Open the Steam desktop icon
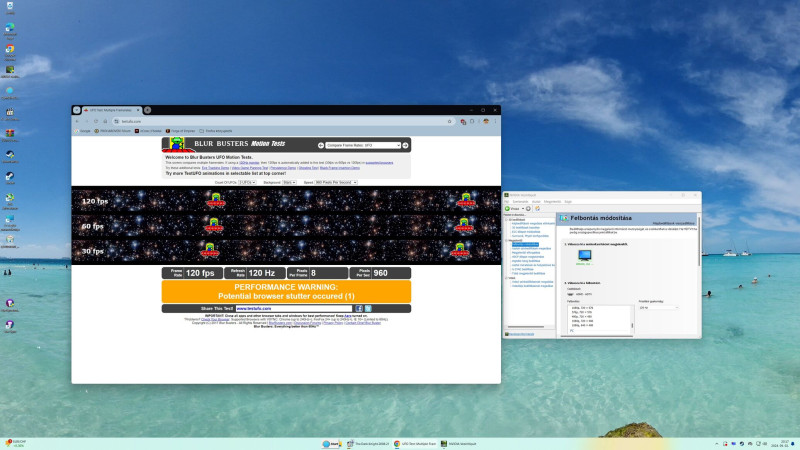The width and height of the screenshot is (800, 450). [x=10, y=178]
